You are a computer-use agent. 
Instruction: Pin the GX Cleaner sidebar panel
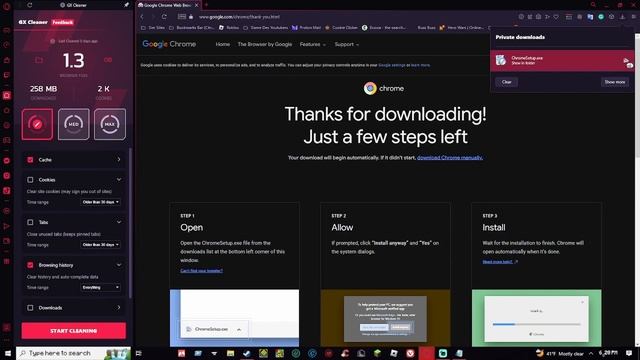(126, 5)
